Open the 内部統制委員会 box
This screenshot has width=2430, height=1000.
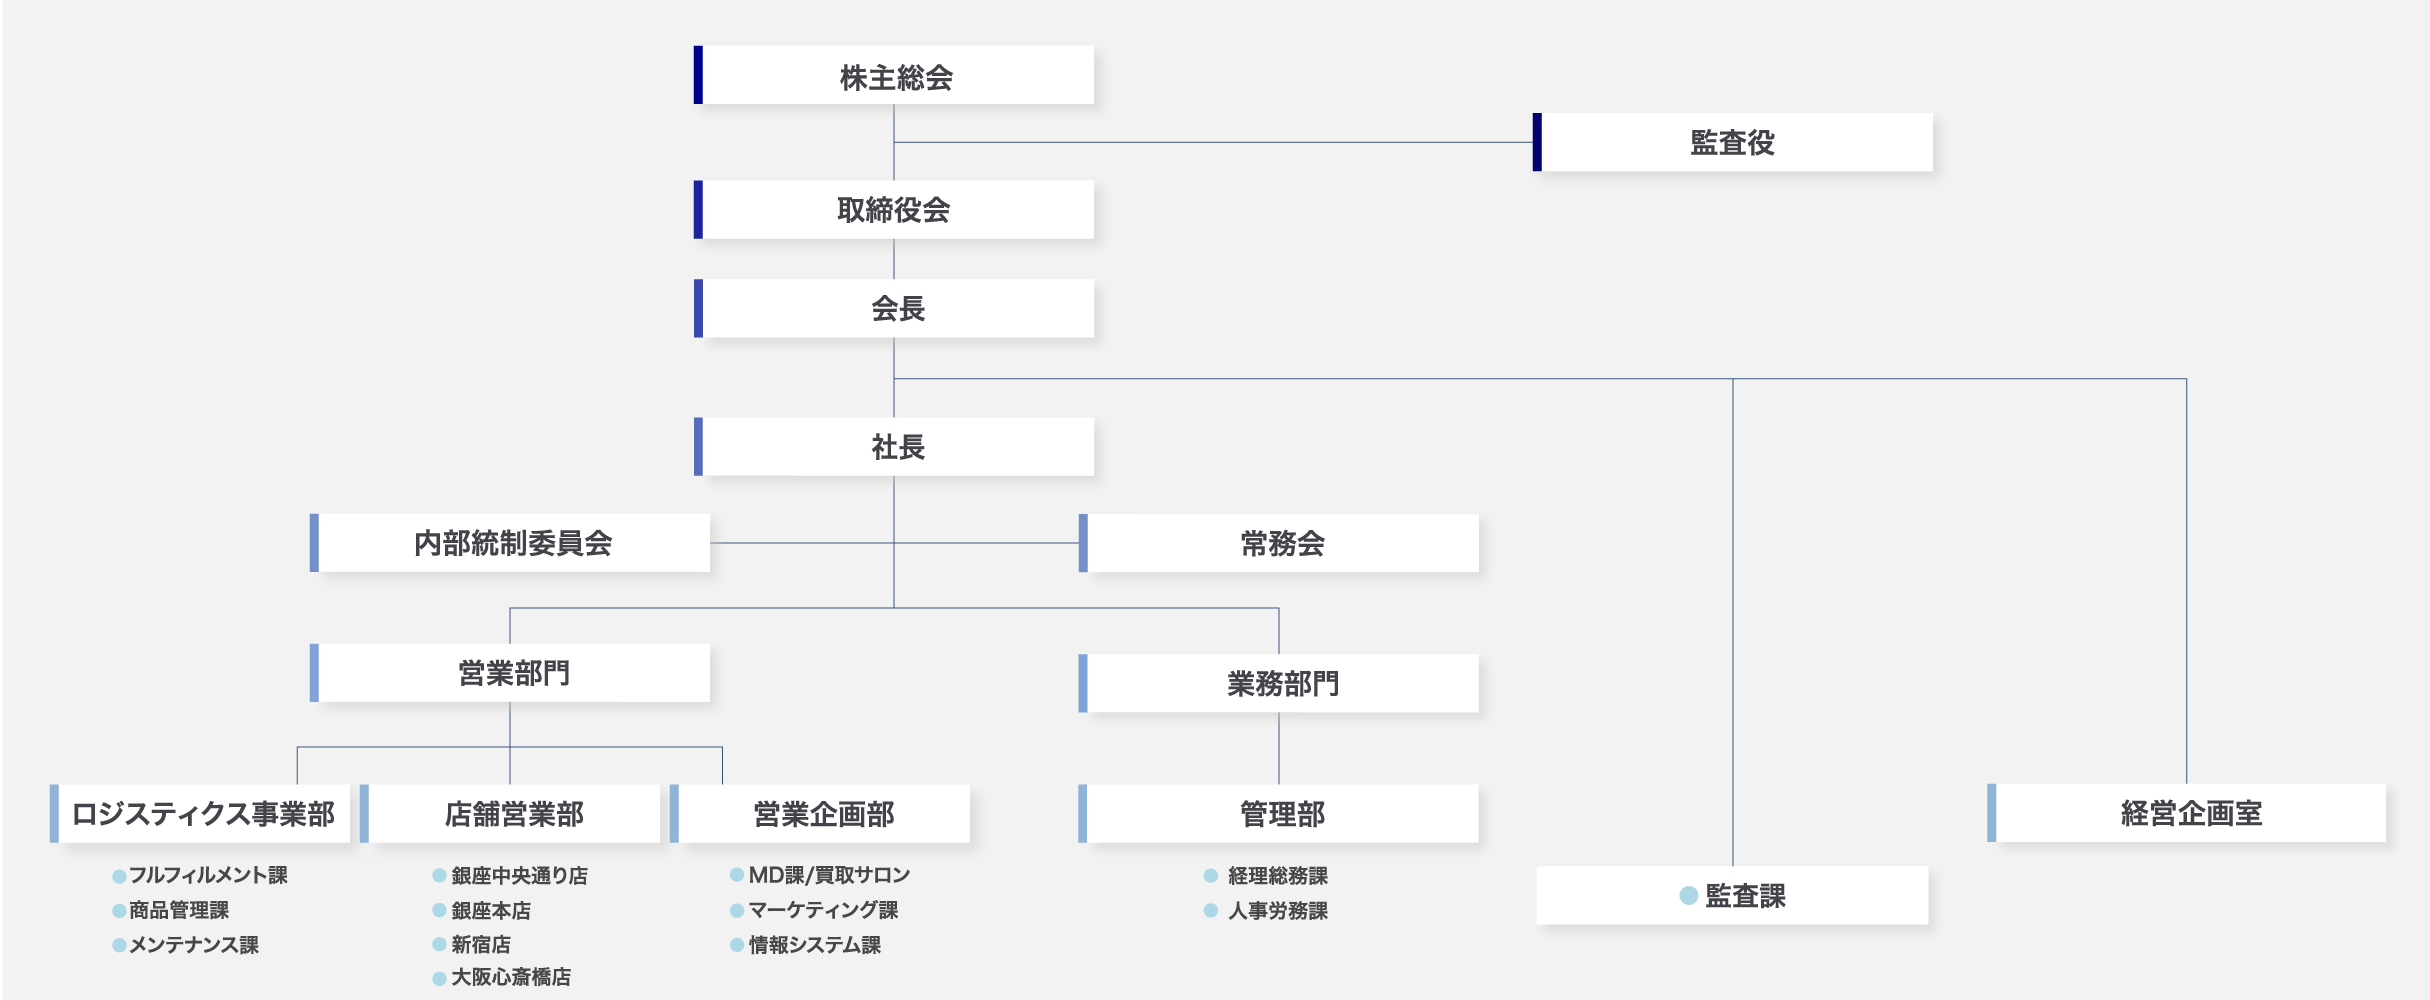(512, 543)
